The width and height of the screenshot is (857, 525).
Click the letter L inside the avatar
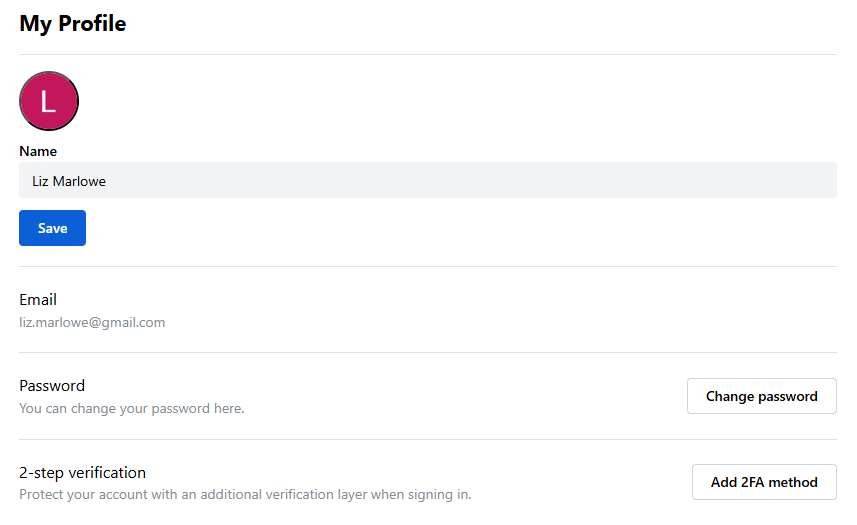coord(48,101)
